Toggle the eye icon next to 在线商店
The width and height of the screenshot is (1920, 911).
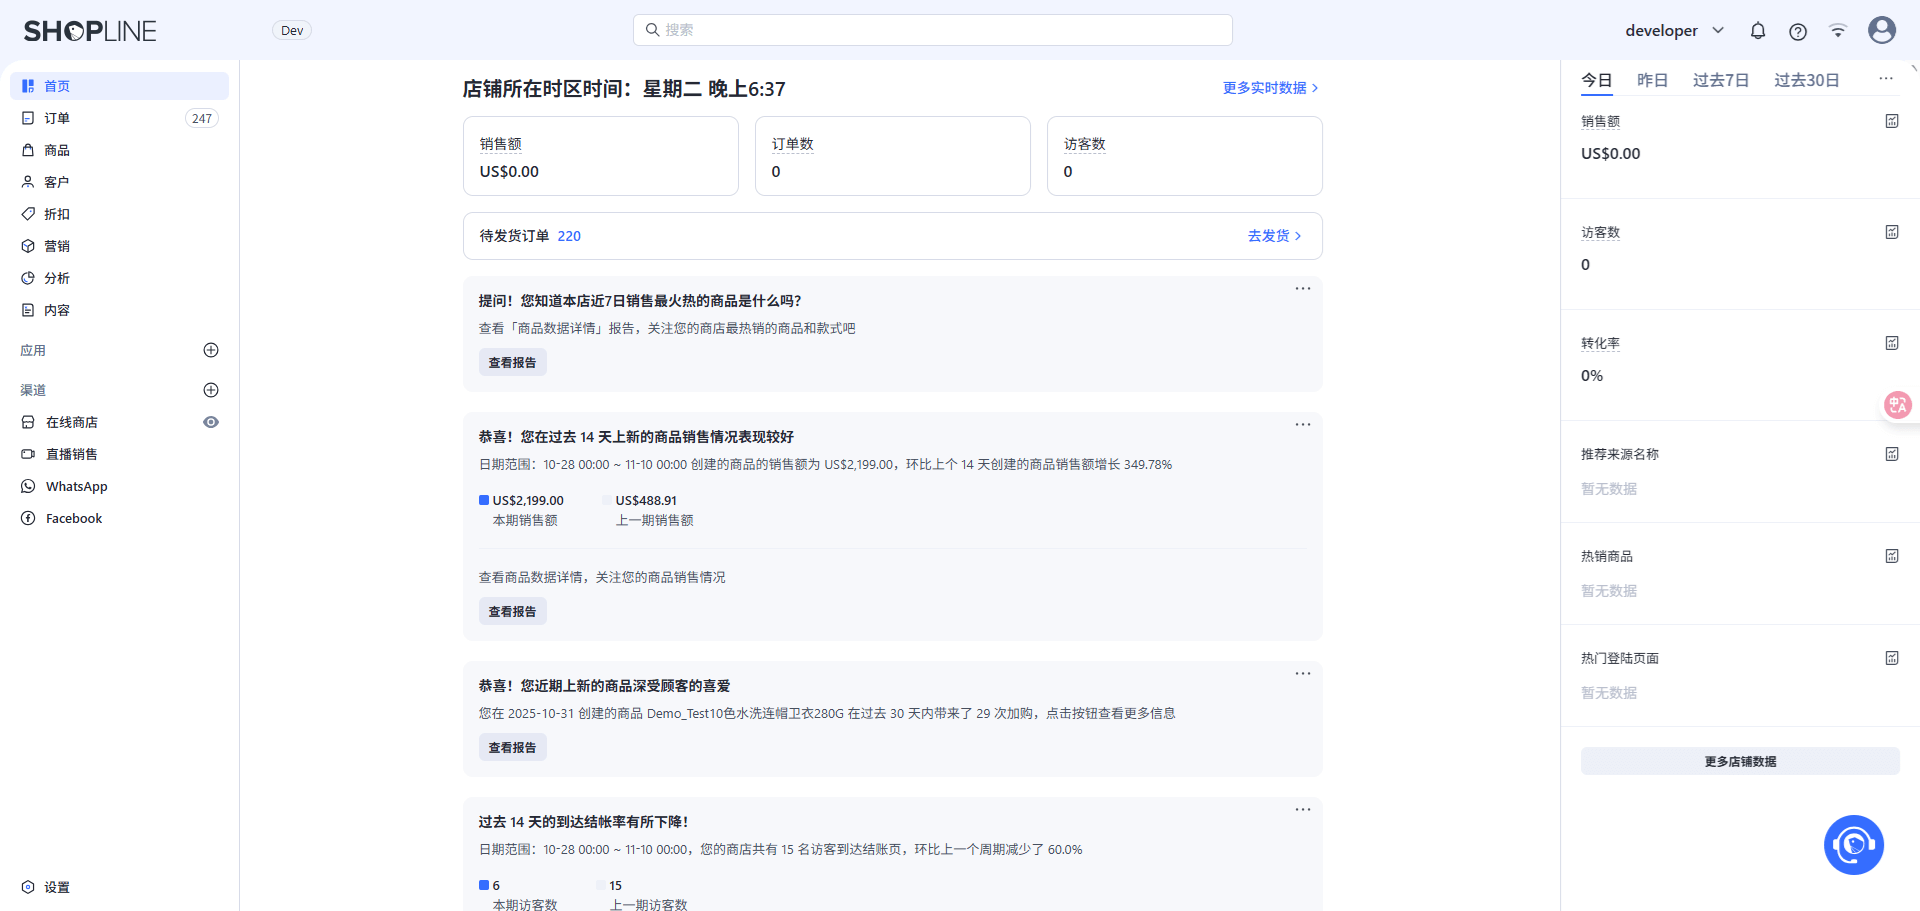211,422
